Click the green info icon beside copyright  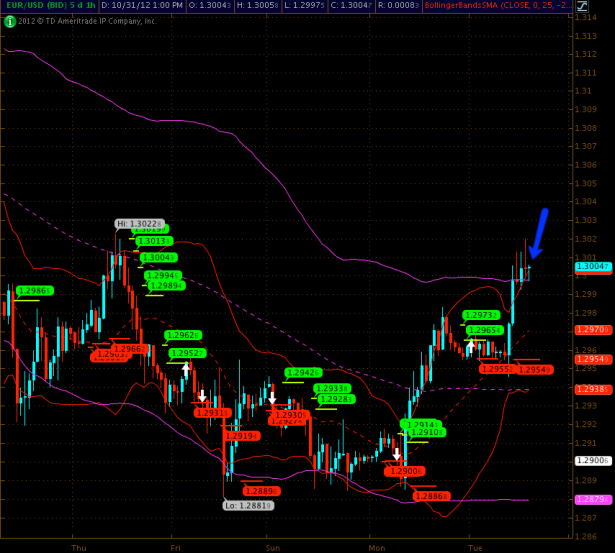pyautogui.click(x=8, y=20)
